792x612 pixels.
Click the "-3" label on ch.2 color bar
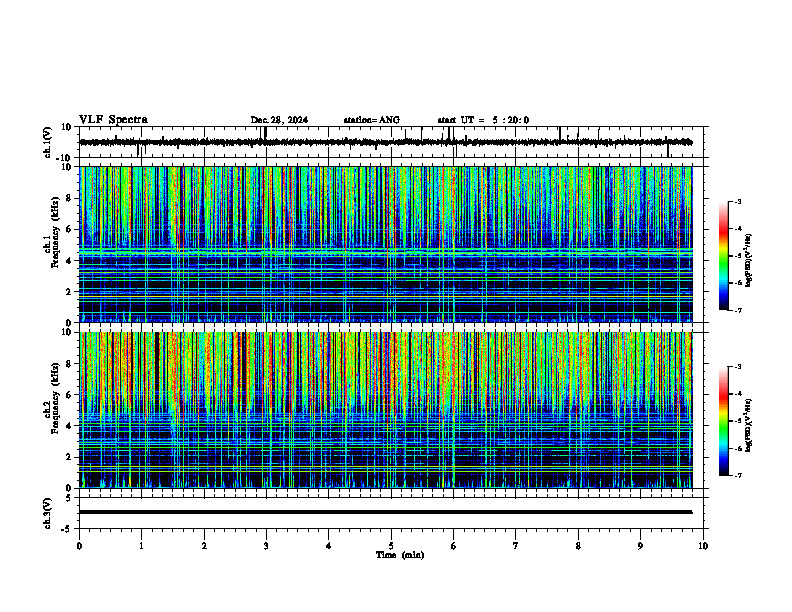[x=738, y=367]
